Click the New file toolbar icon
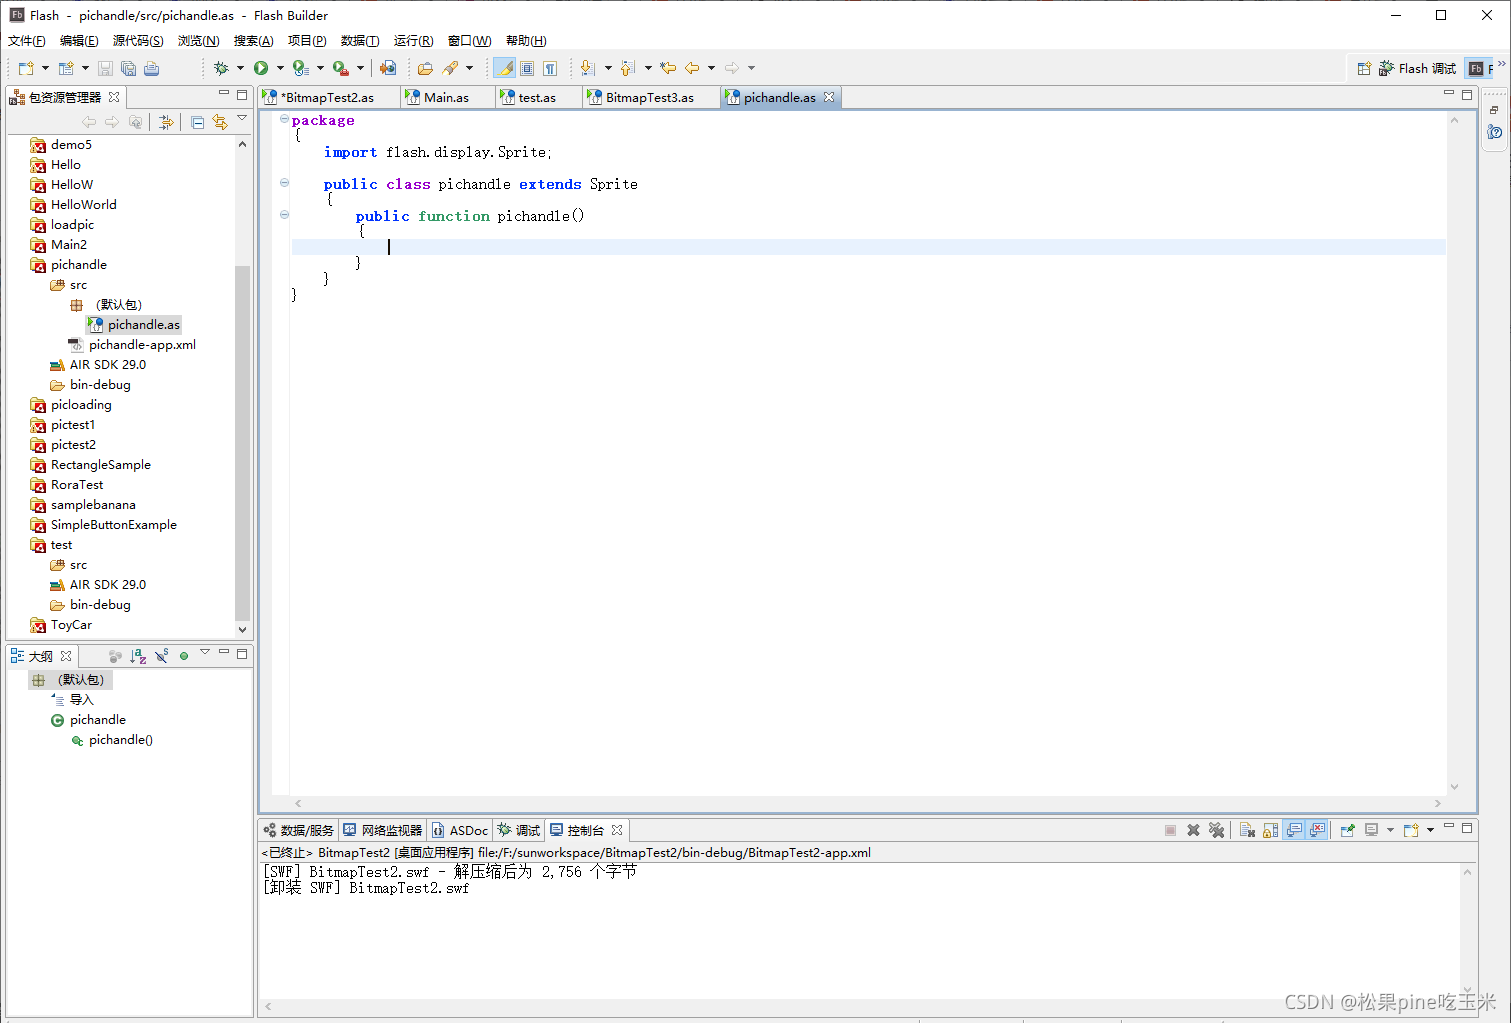Image resolution: width=1511 pixels, height=1023 pixels. point(26,68)
